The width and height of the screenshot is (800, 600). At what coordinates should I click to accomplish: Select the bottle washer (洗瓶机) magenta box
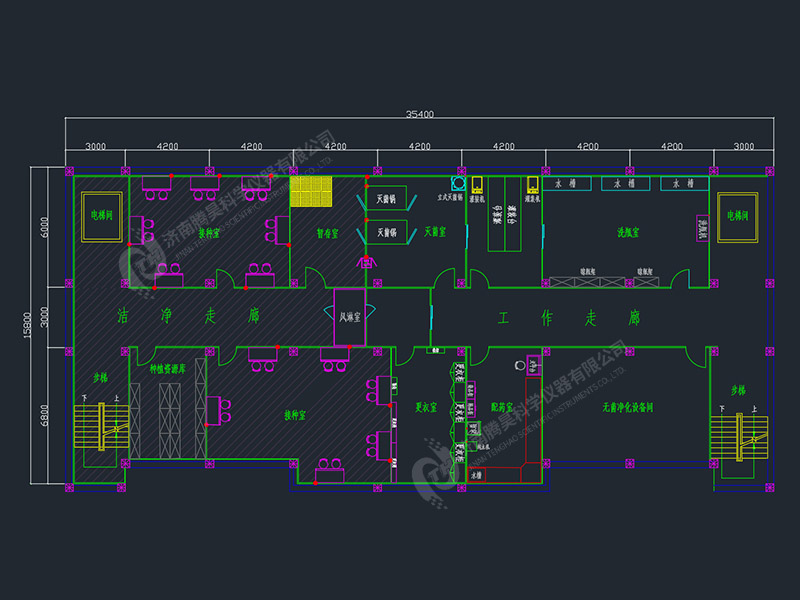point(702,229)
